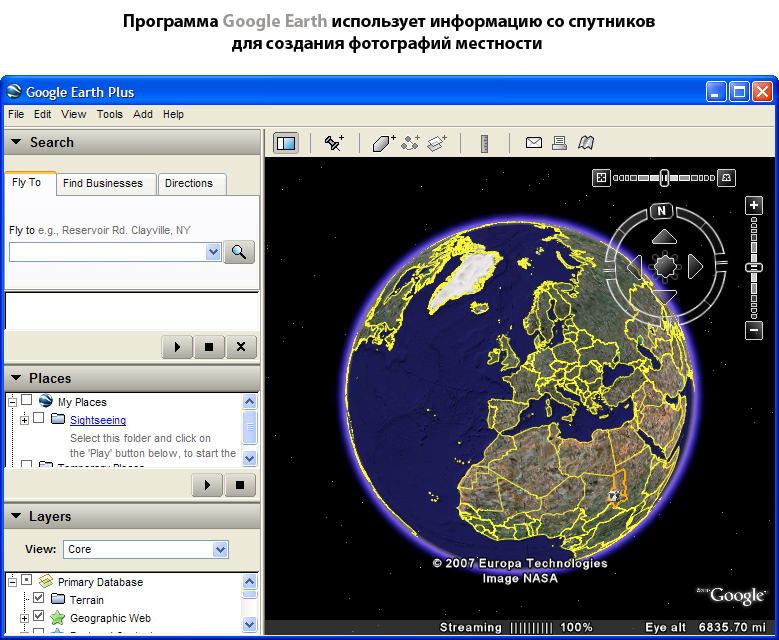Select the My Places tree item
The width and height of the screenshot is (779, 640).
coord(82,402)
